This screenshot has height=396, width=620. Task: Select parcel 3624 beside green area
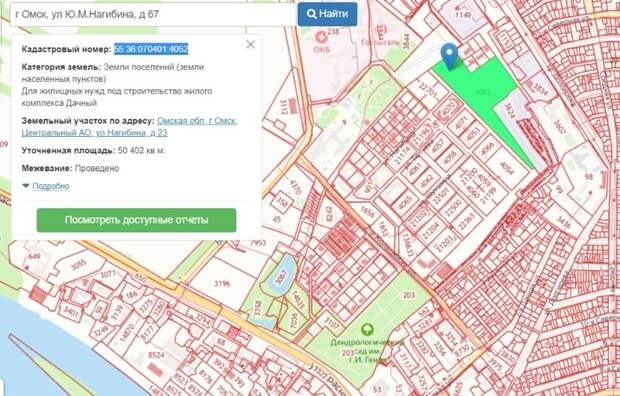click(509, 111)
